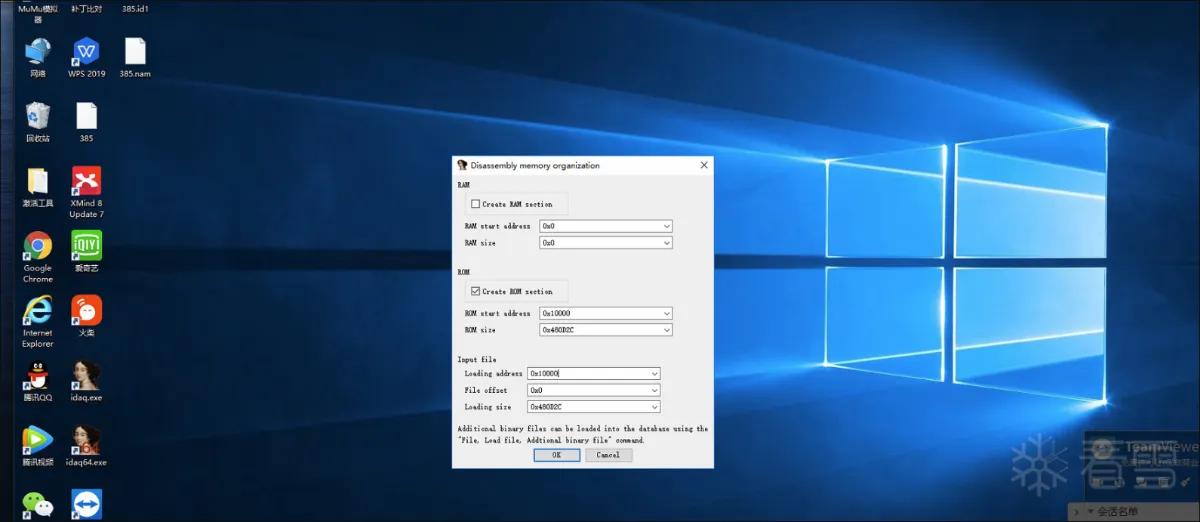Open the idaq64.exe desktop shortcut
1200x522 pixels.
point(86,445)
